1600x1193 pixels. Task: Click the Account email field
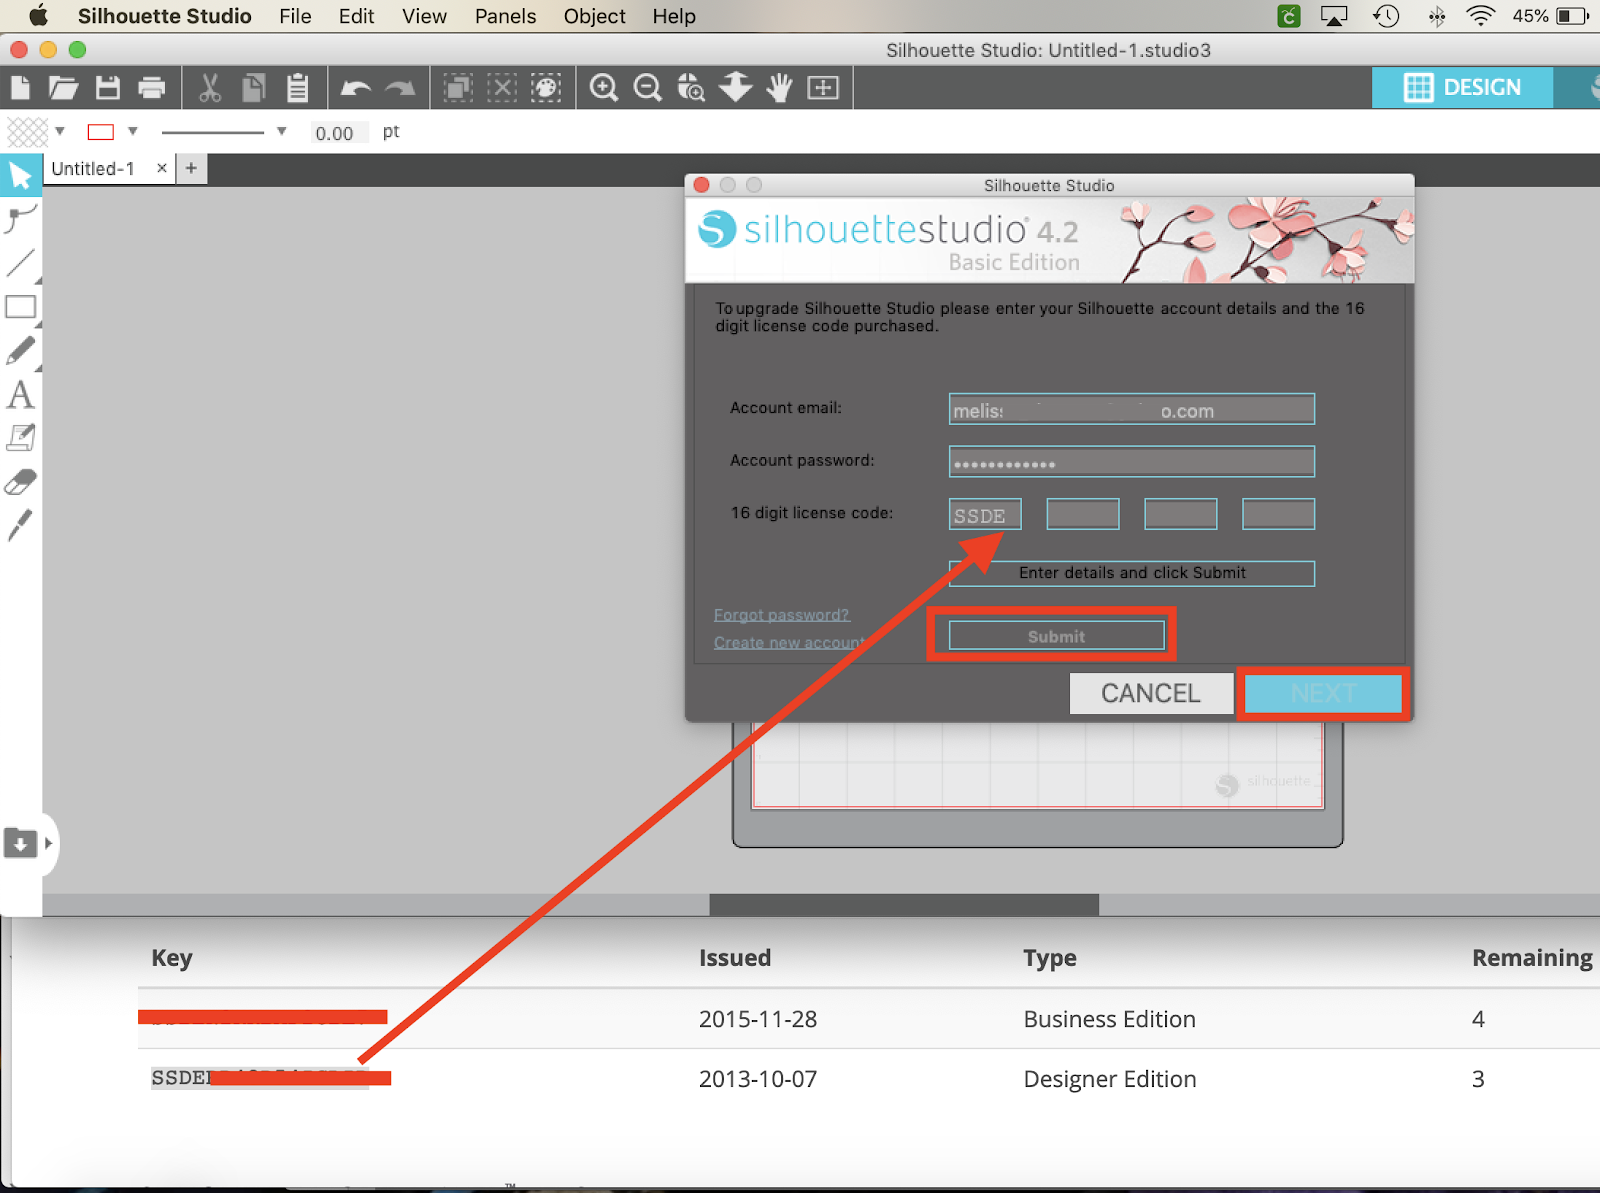click(x=1131, y=409)
